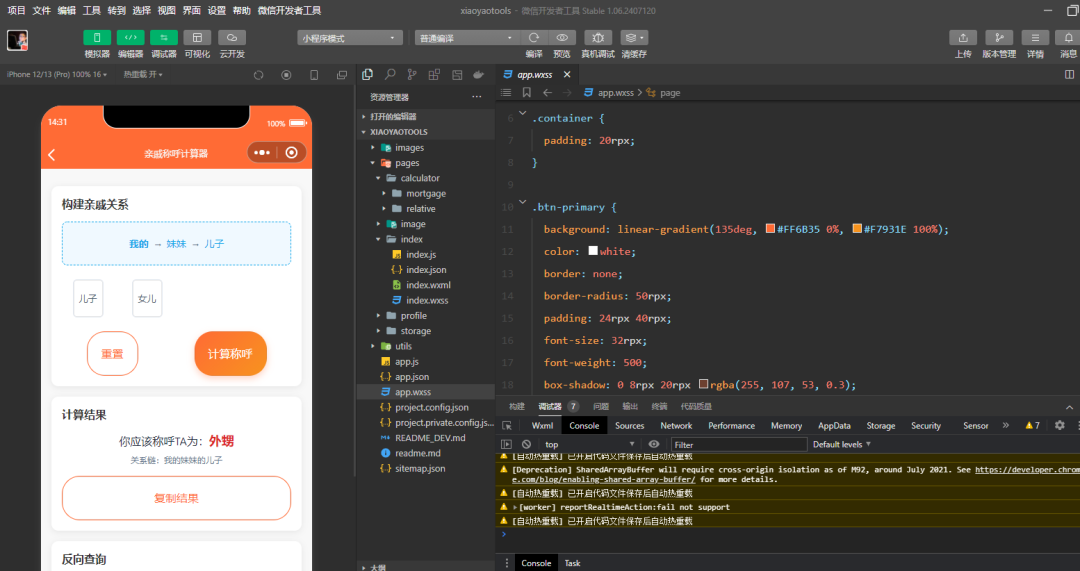The image size is (1080, 571).
Task: Click the simulator phone device icon
Action: 314,75
